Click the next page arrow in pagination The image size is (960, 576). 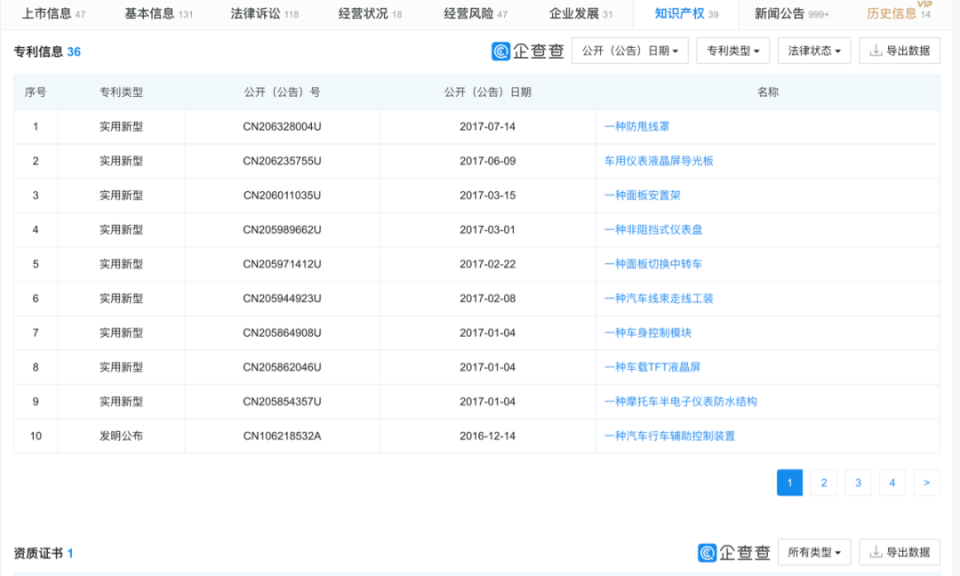pos(925,482)
